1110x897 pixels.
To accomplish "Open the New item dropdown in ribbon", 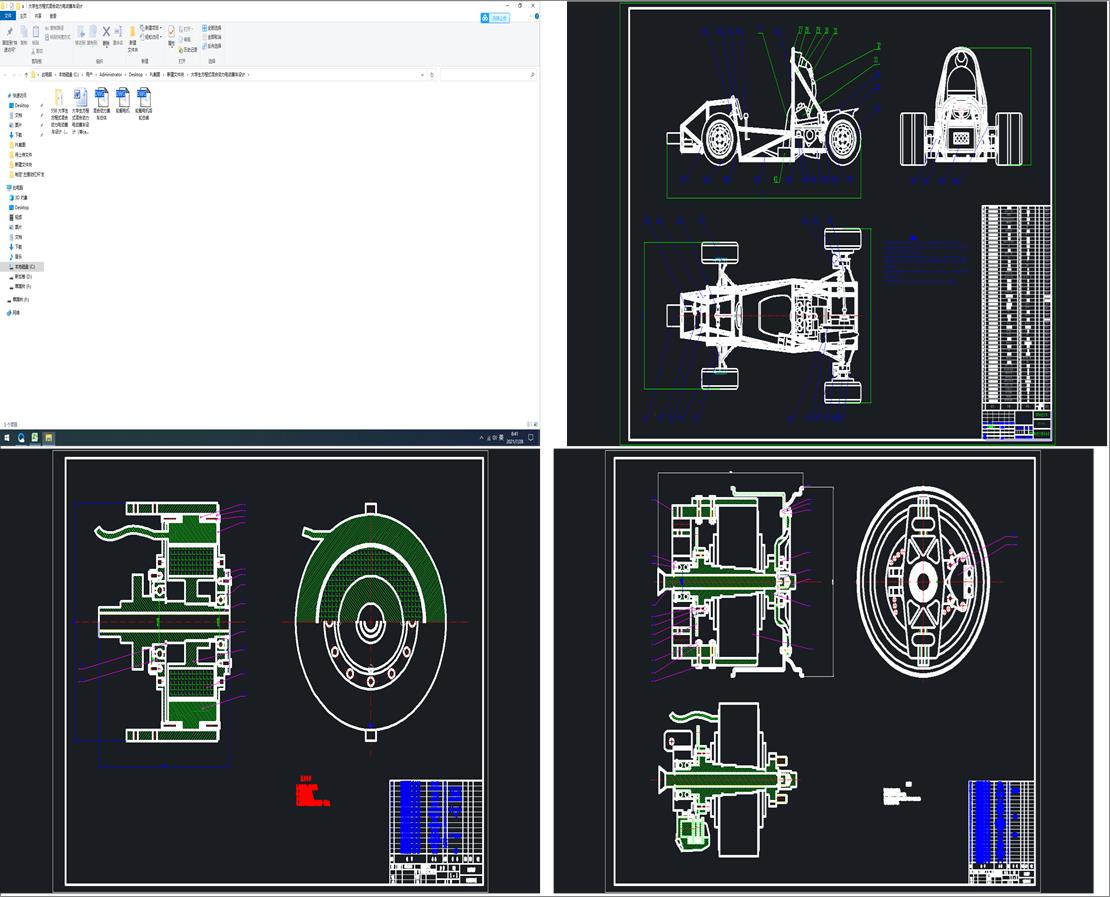I will click(x=151, y=28).
